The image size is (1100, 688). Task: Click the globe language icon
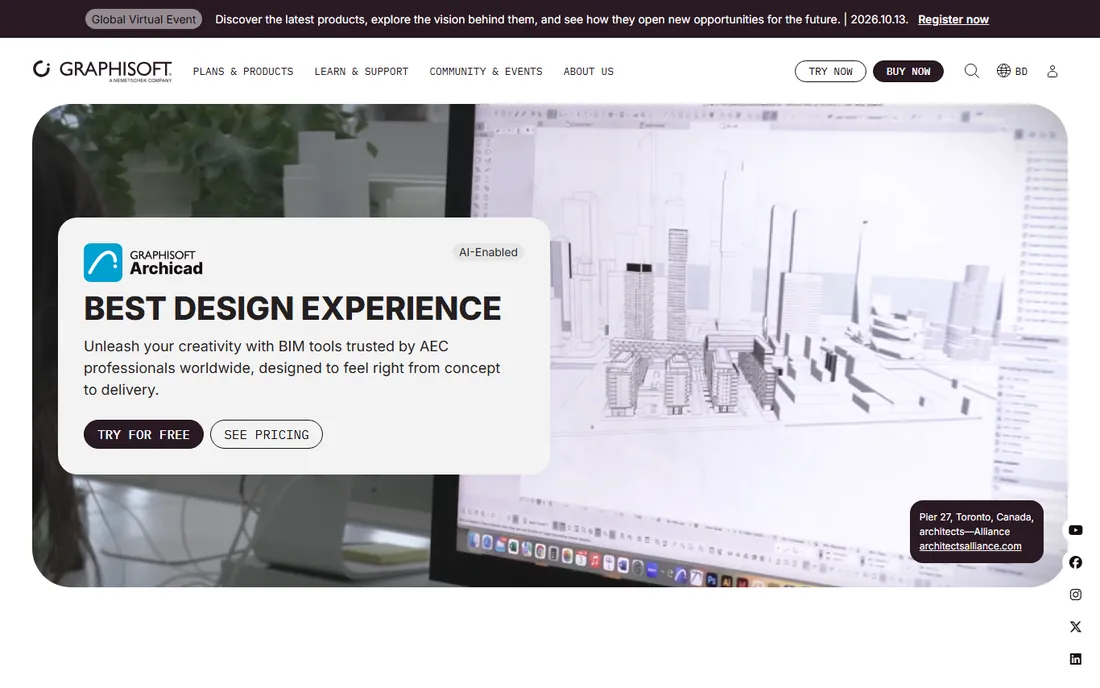click(x=1003, y=71)
